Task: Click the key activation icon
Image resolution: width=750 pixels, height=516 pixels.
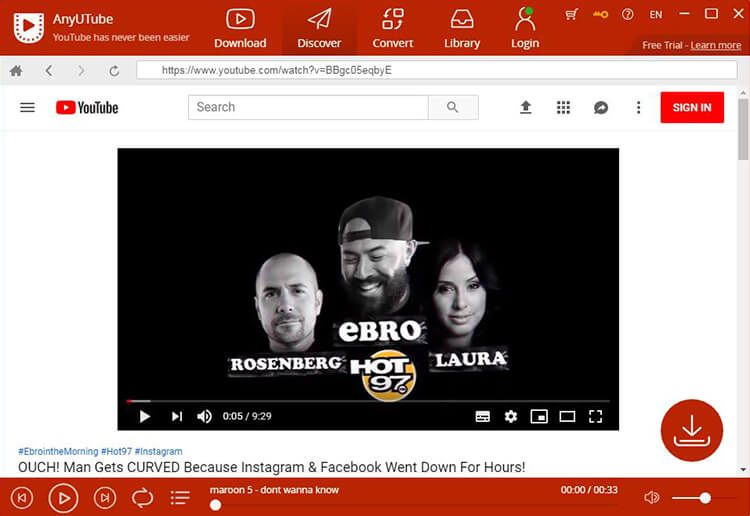Action: click(x=600, y=14)
